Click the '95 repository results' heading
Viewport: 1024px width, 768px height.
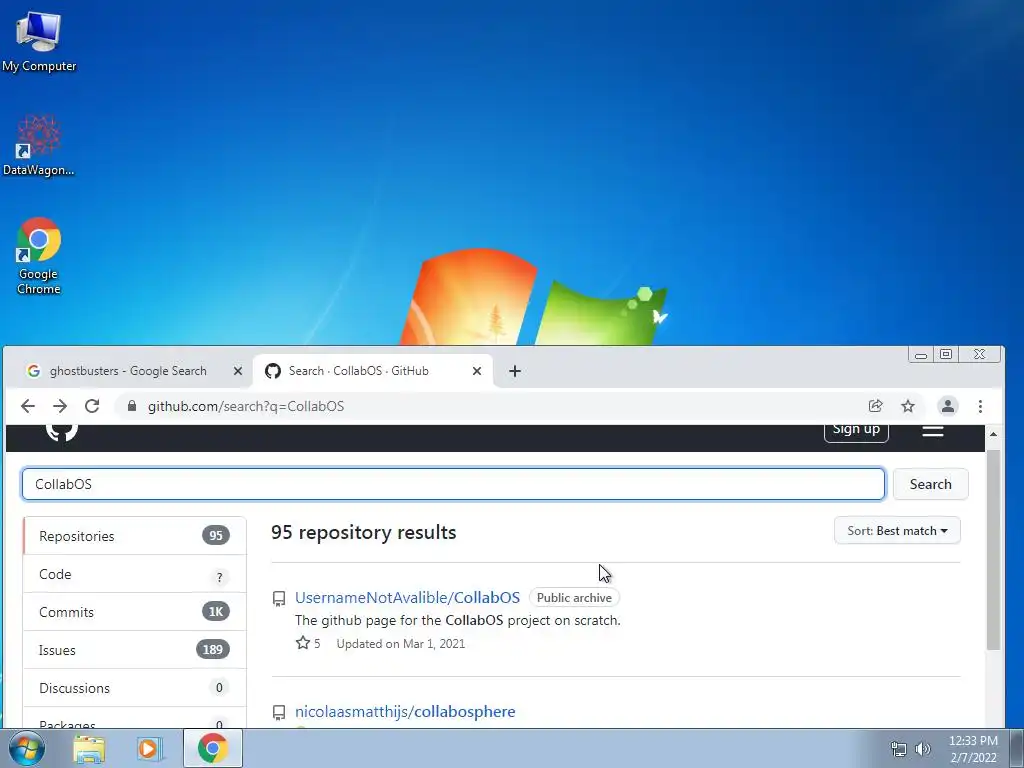pyautogui.click(x=364, y=532)
